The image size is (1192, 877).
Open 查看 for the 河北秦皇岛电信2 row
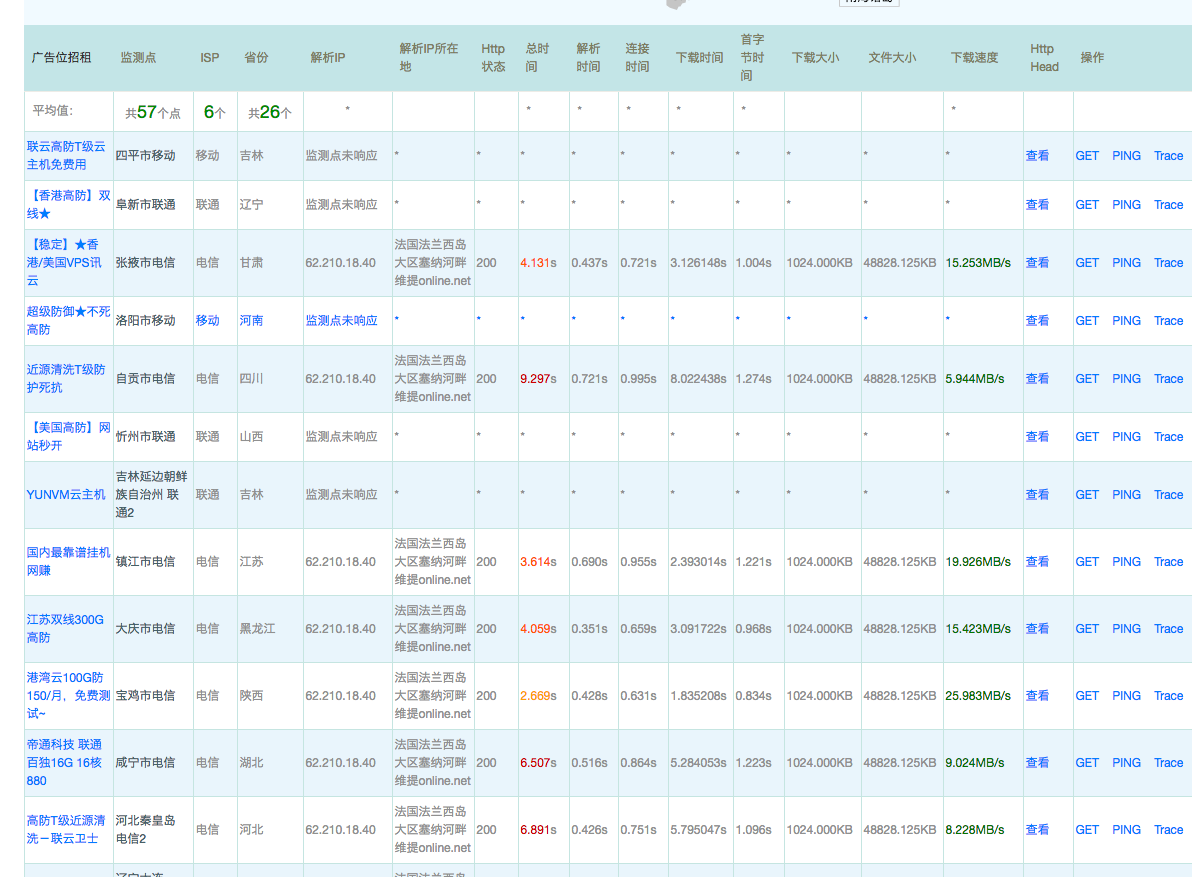pos(1037,830)
